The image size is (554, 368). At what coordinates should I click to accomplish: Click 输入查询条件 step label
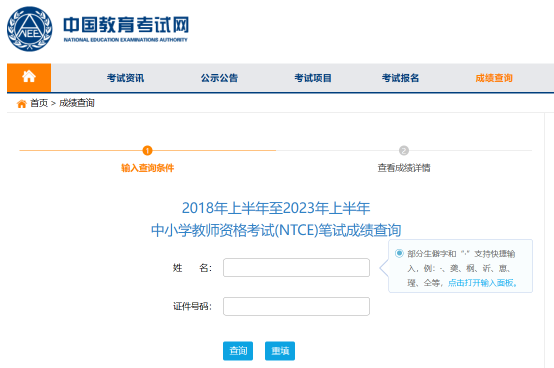(148, 168)
